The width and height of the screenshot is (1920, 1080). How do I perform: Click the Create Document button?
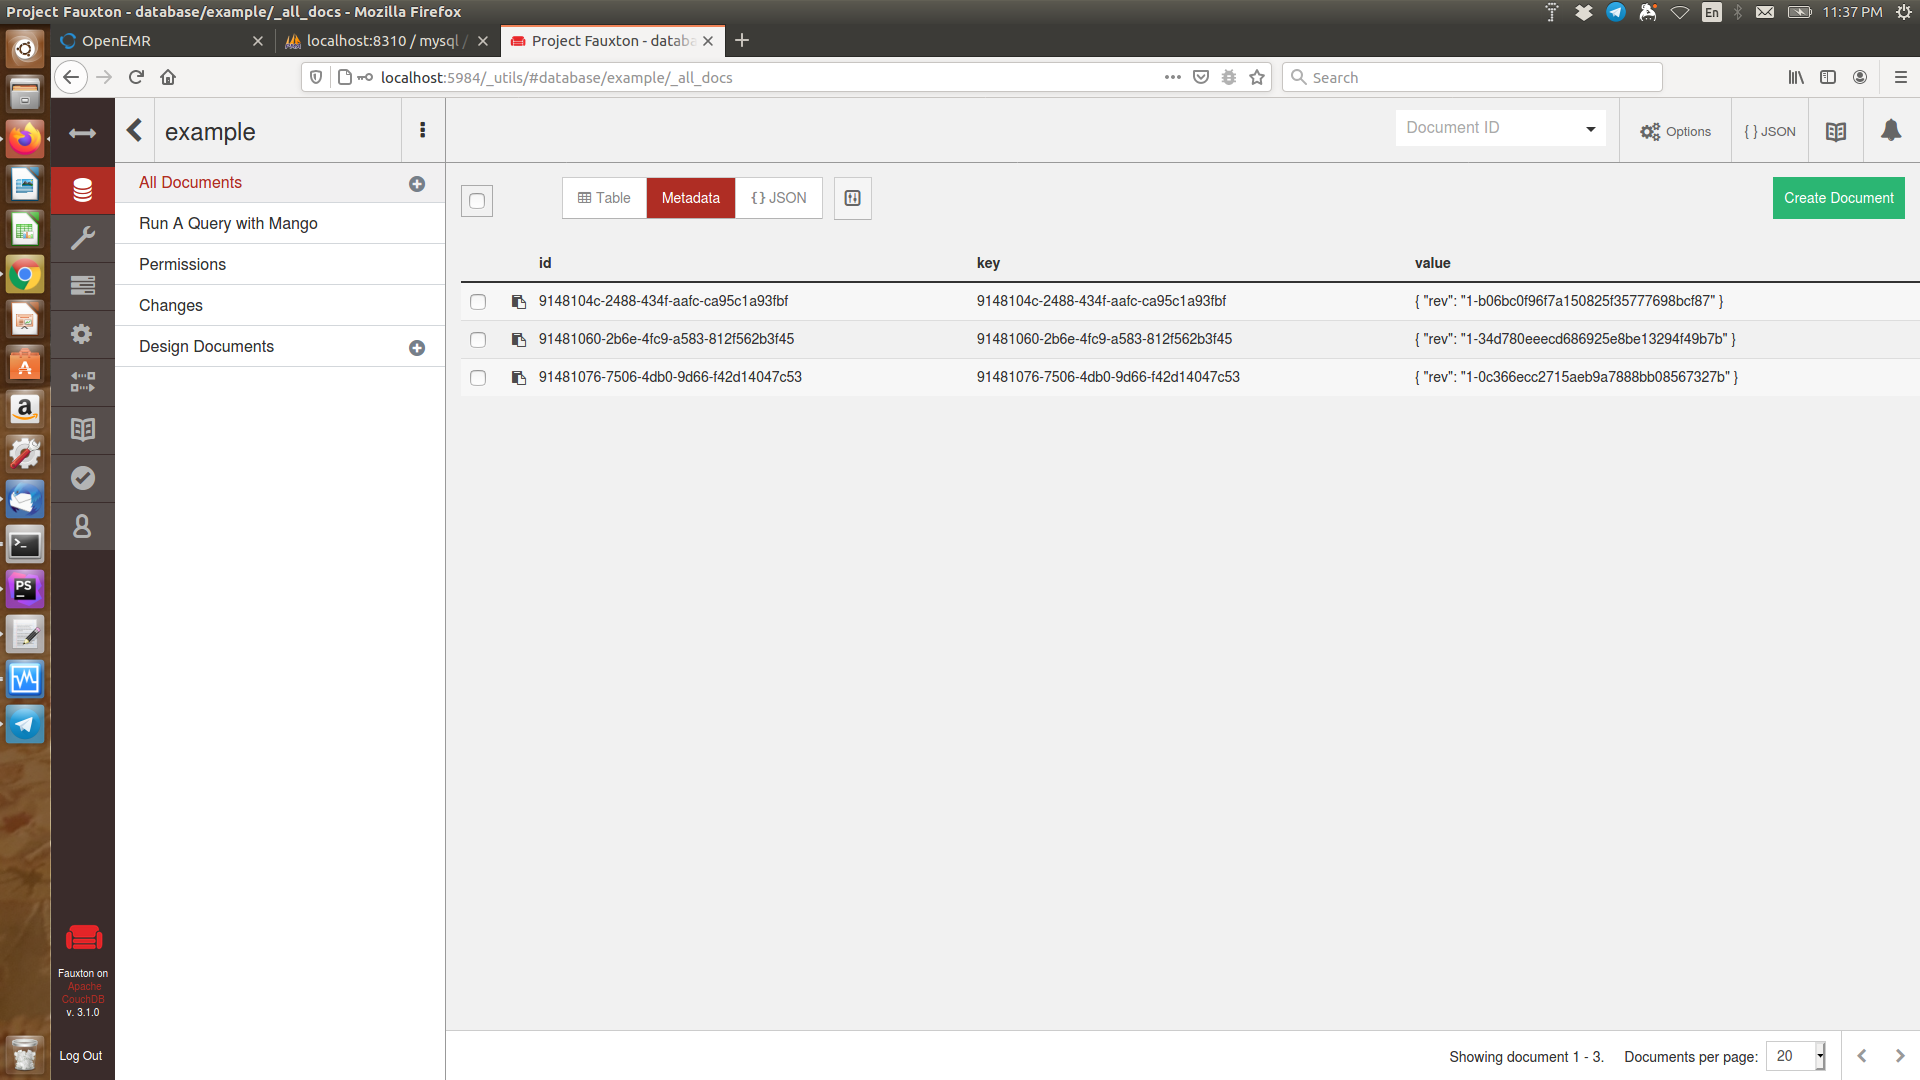(x=1838, y=197)
